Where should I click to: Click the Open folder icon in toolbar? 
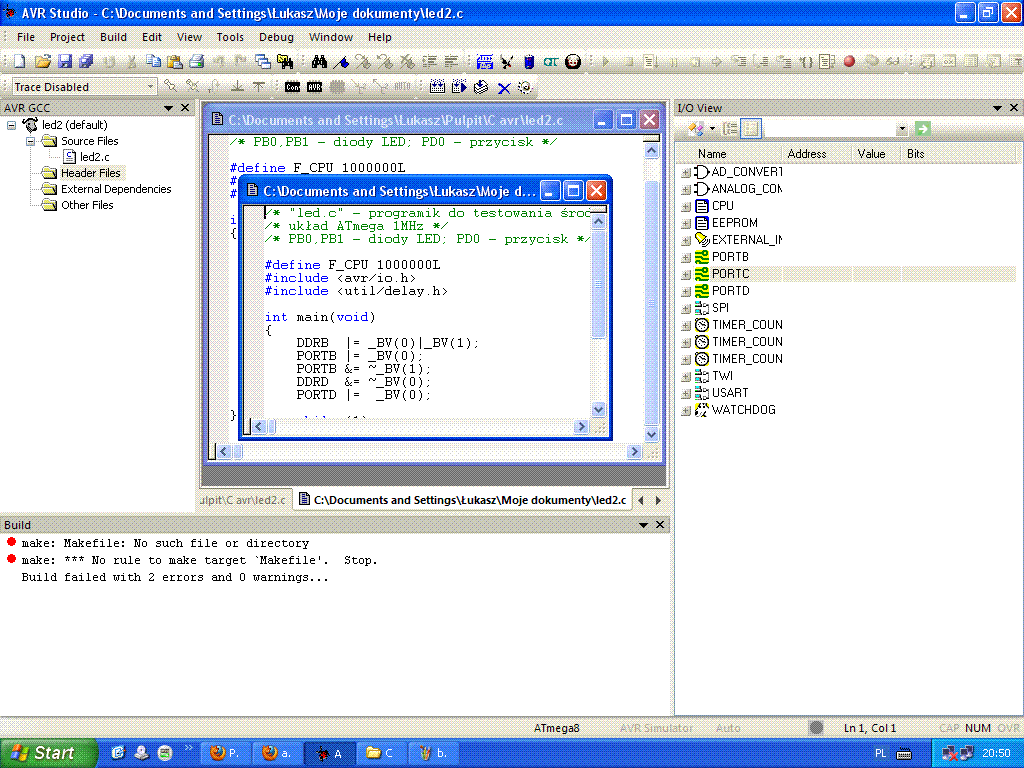point(42,62)
